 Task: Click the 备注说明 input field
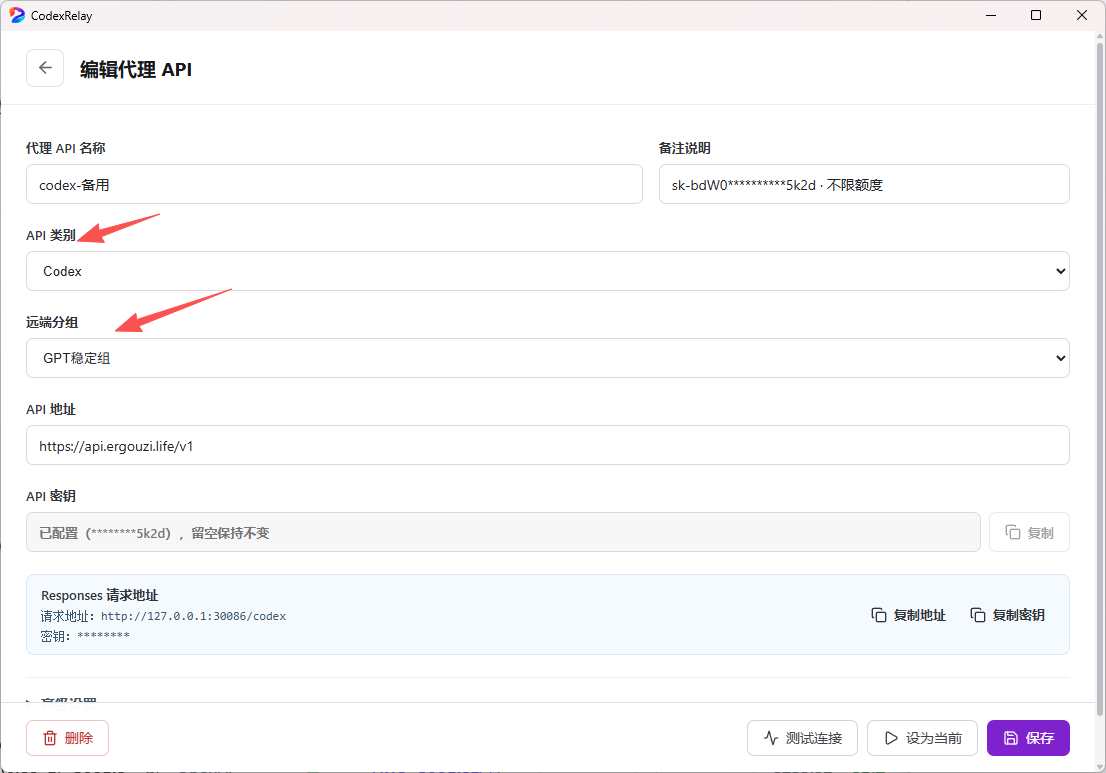tap(864, 184)
